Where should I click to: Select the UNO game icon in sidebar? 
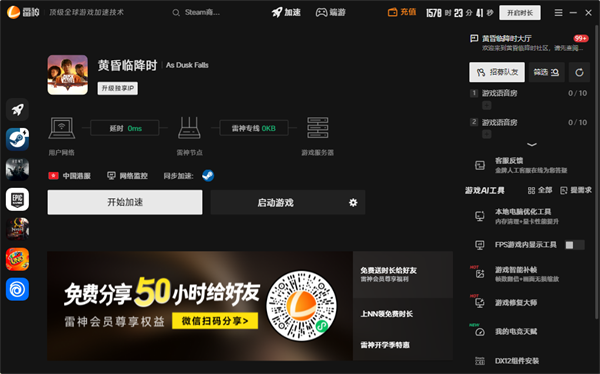[x=17, y=259]
